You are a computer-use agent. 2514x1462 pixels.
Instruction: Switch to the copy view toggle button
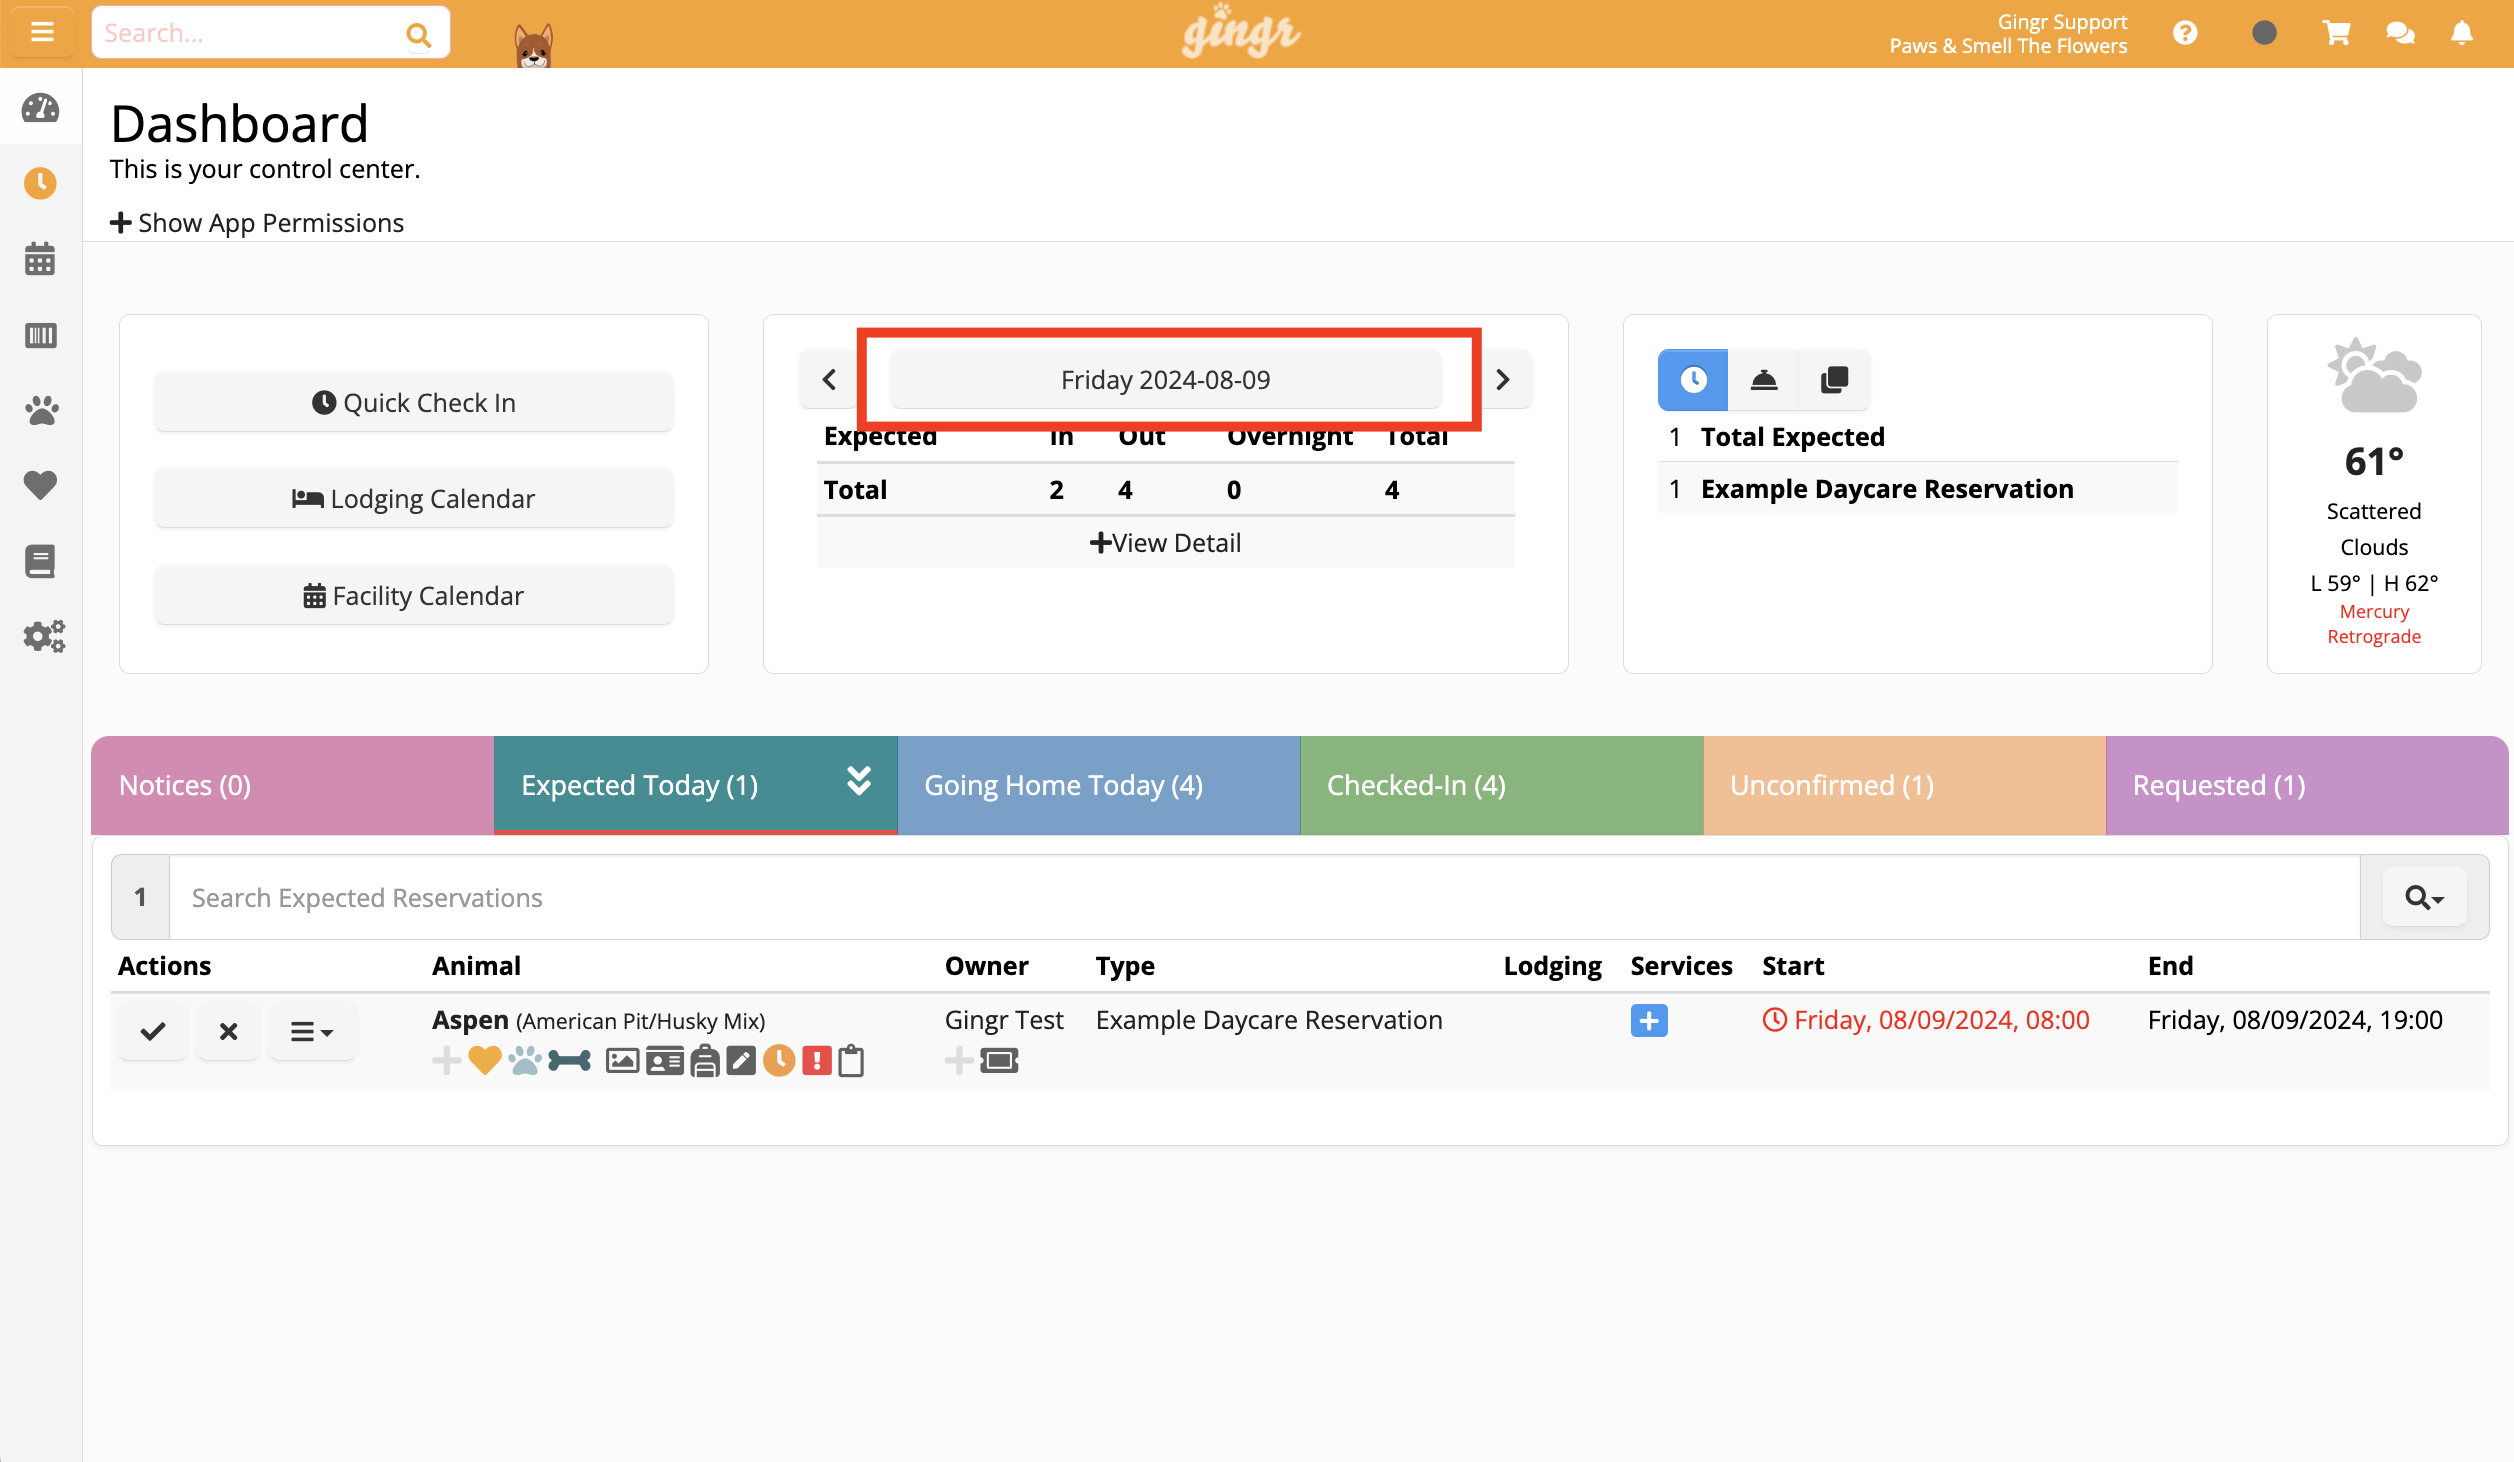coord(1834,380)
